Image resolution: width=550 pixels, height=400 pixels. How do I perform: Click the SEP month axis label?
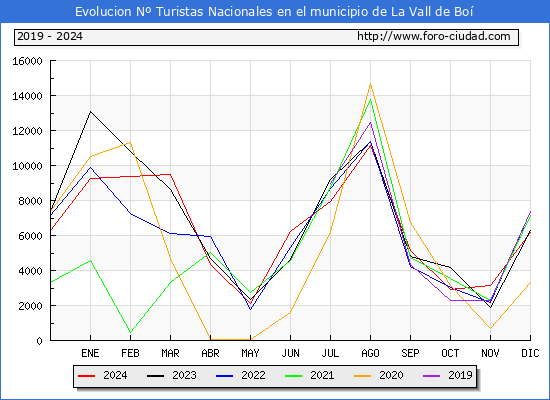tap(410, 353)
